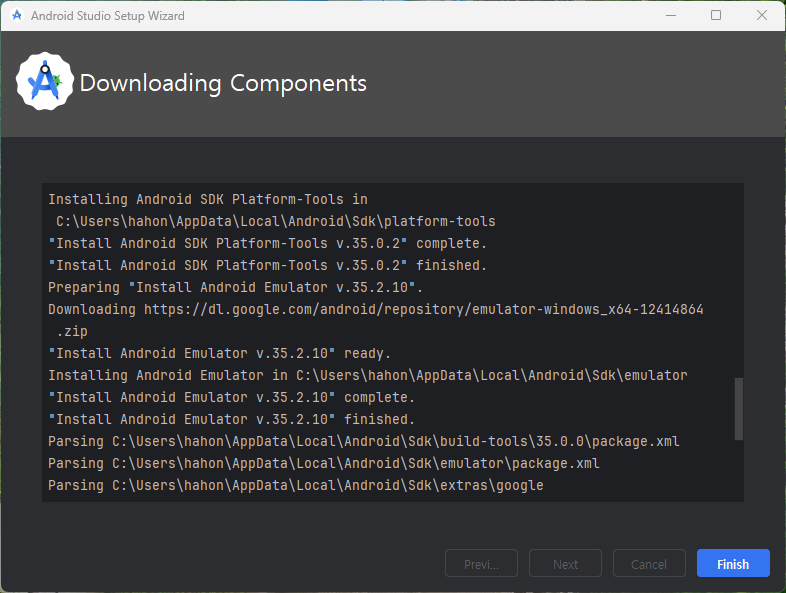Click the 'Android Studio Setup Wizard' window title

click(x=108, y=16)
